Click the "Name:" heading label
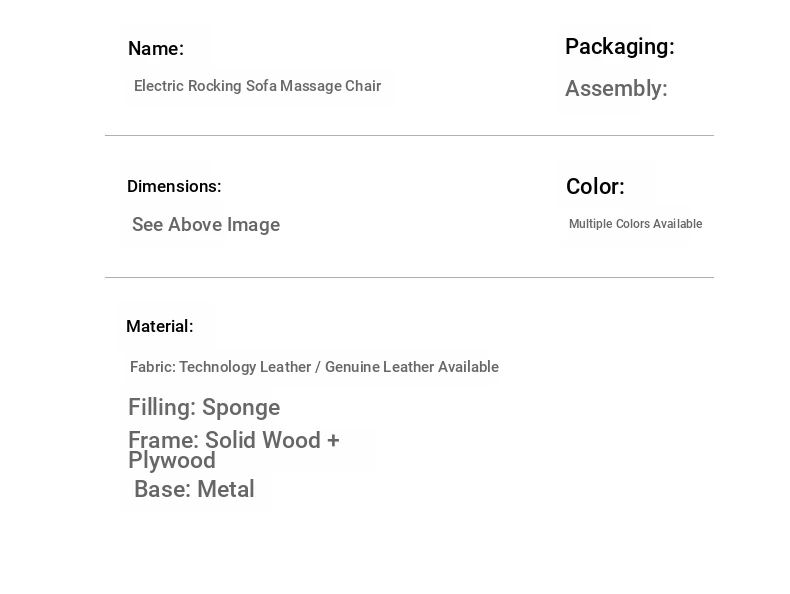This screenshot has height=594, width=790. (156, 49)
